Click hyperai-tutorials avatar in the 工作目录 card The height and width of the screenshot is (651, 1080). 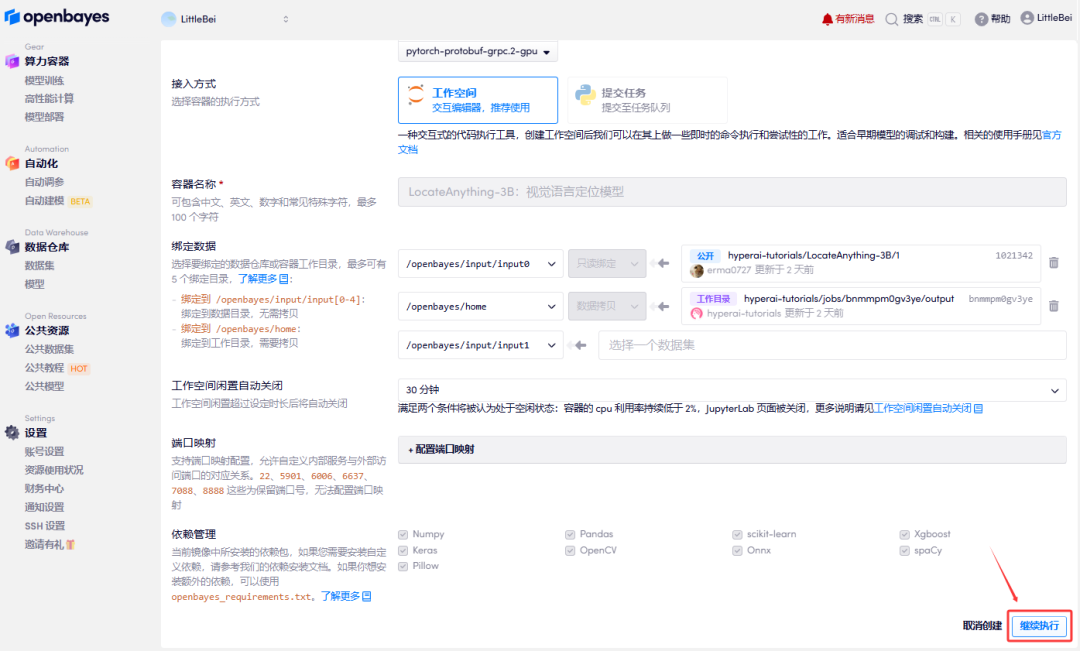pyautogui.click(x=696, y=313)
